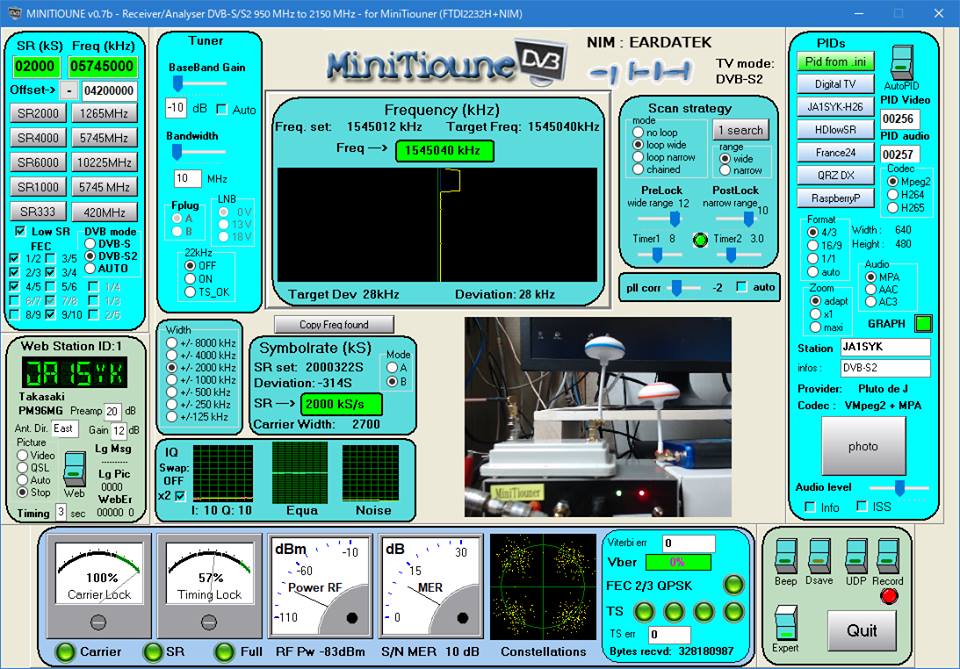
Task: Click the Carrier lock LED
Action: pyautogui.click(x=65, y=652)
